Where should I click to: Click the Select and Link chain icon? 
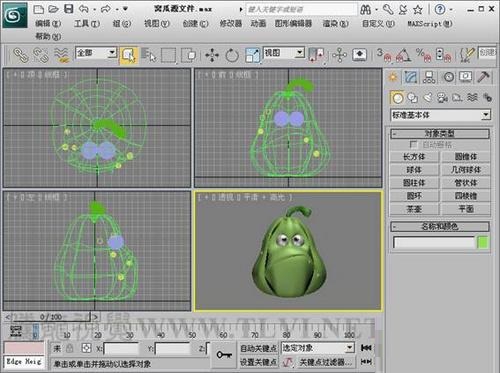click(x=21, y=55)
